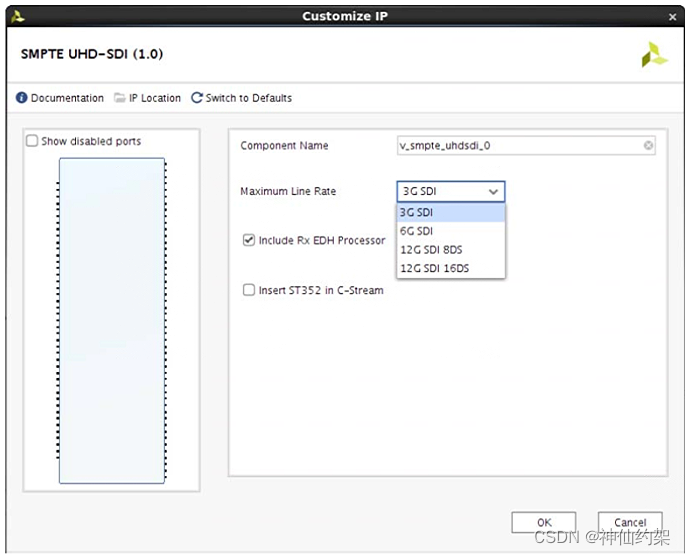Click the IP Location folder icon
Screen dimensions: 685x555
(120, 97)
